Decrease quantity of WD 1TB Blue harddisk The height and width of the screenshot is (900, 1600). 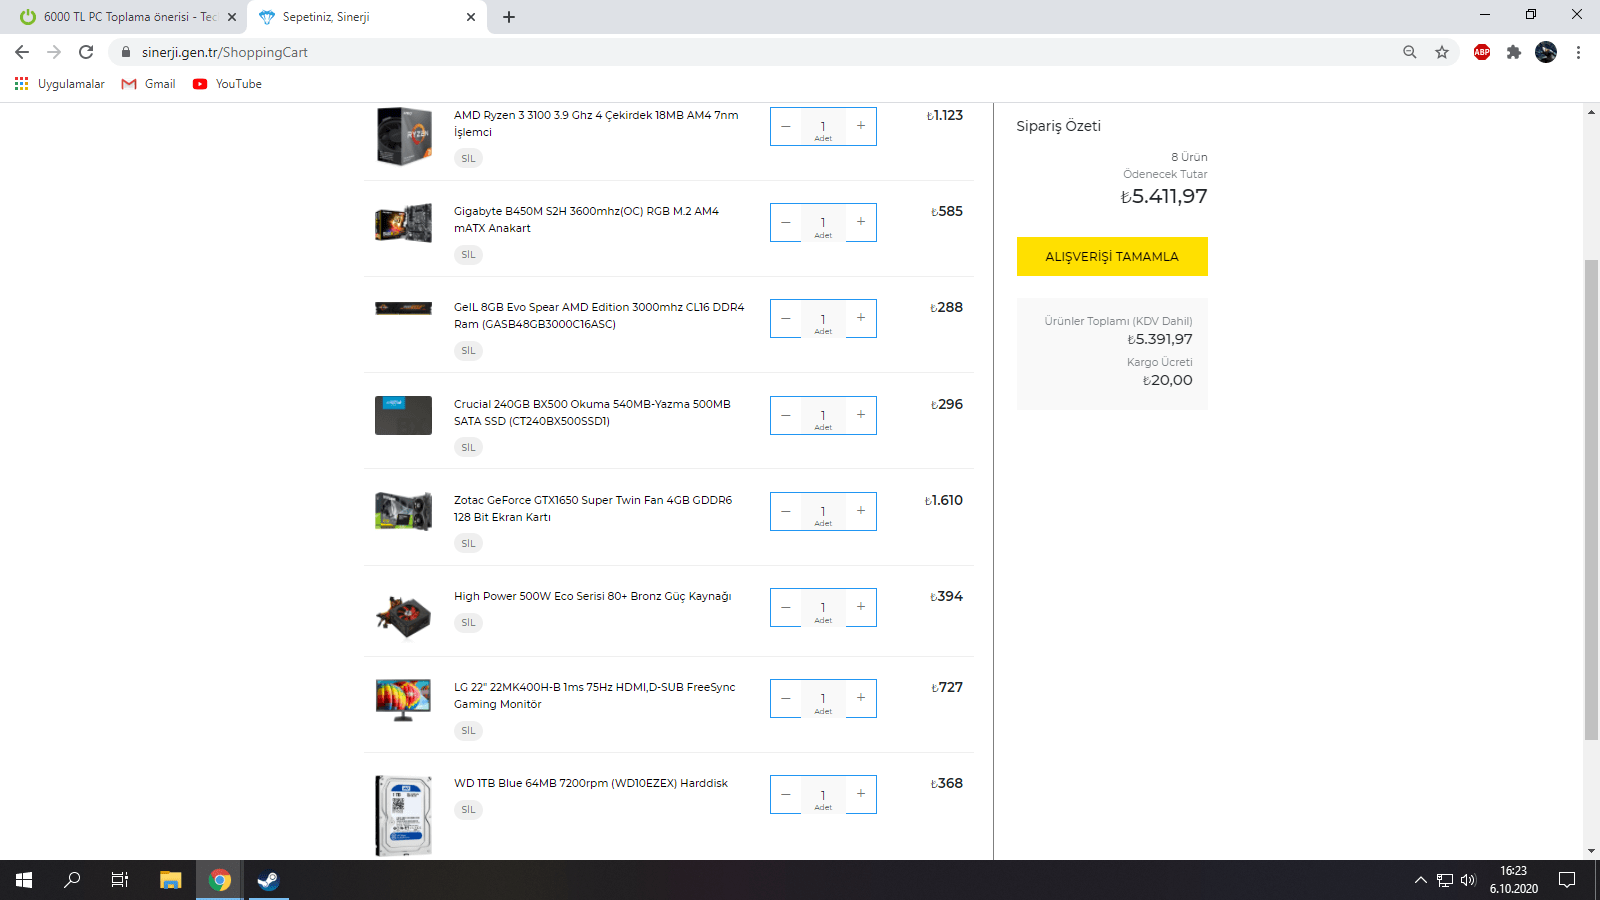click(786, 794)
